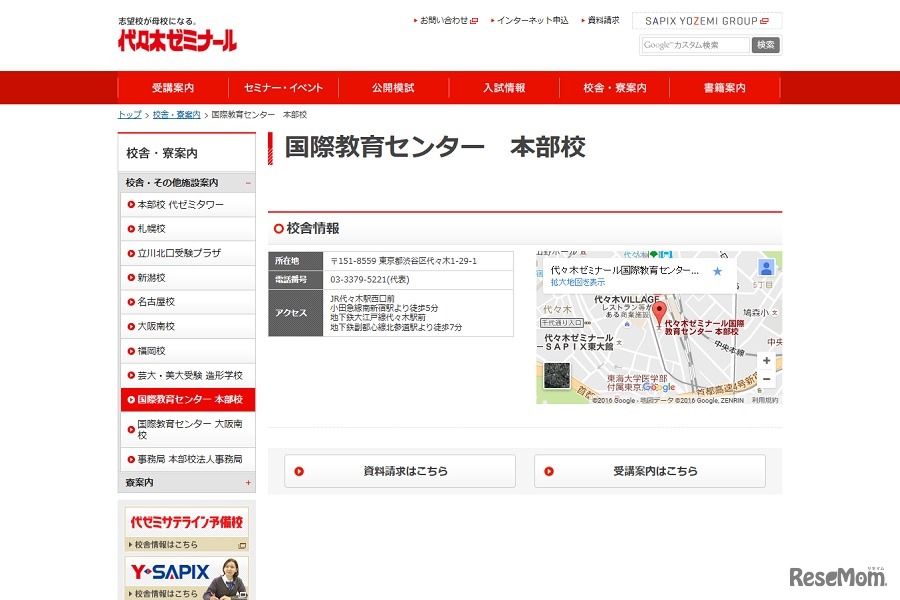This screenshot has height=600, width=900.
Task: Click the external-link icon beside SAPIX YOZEMI GROUP
Action: 763,19
